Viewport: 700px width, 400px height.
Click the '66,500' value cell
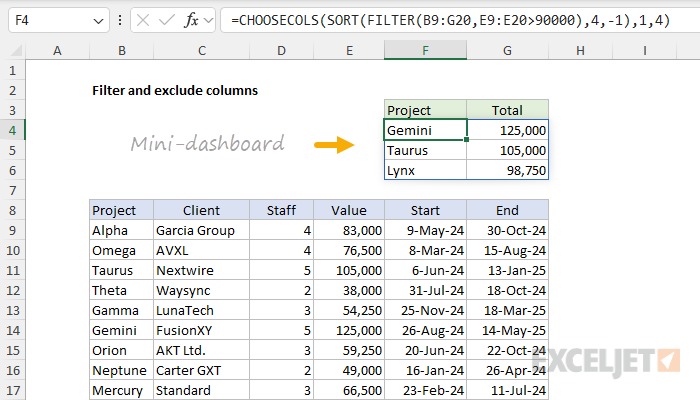349,391
